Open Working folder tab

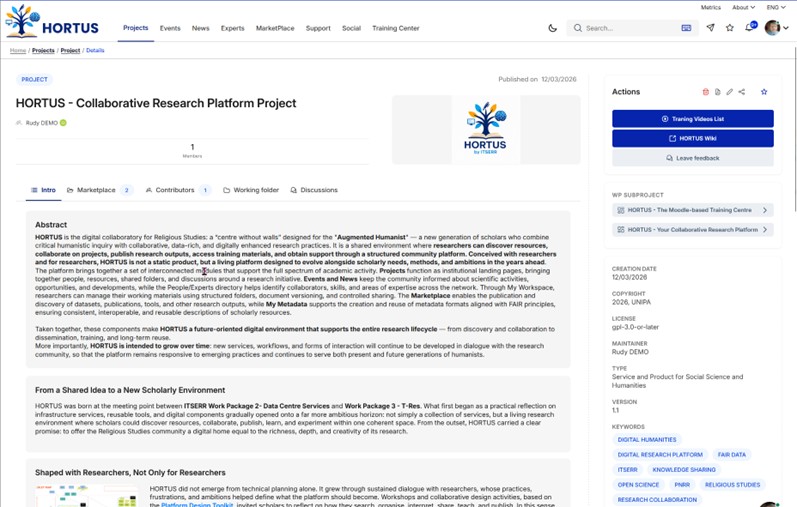[251, 190]
